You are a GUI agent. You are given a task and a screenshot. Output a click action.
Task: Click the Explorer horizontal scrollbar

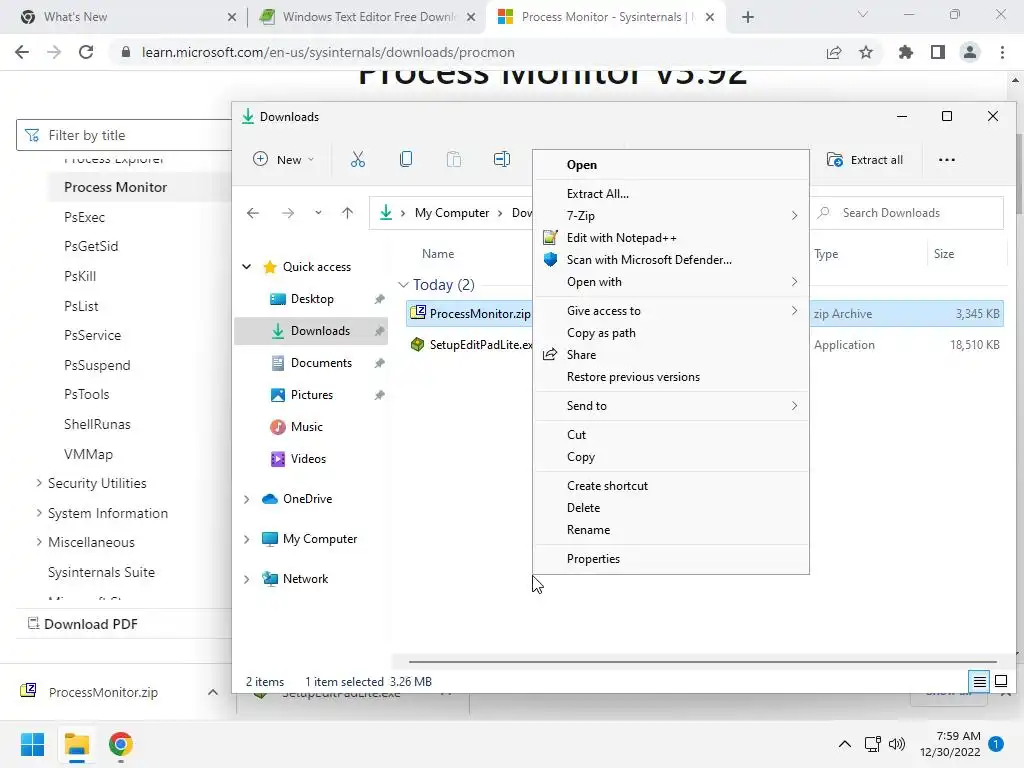(702, 662)
